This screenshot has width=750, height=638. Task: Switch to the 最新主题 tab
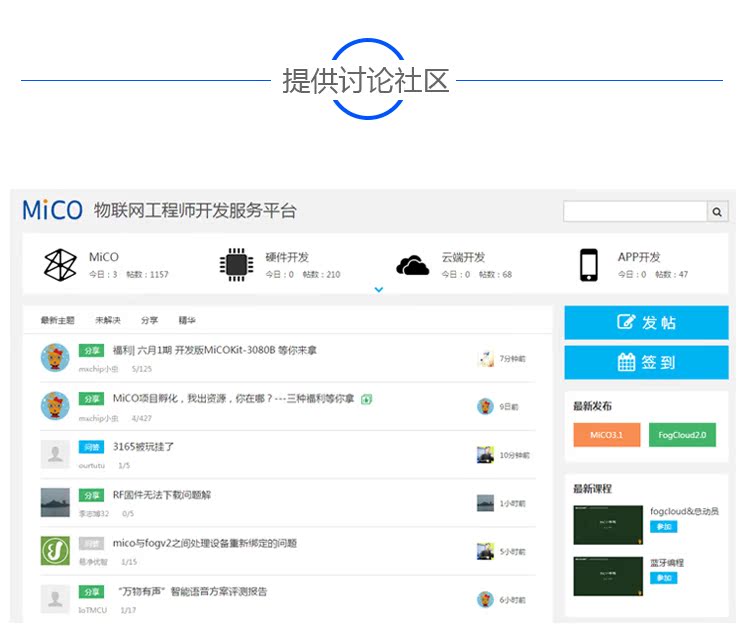coord(57,320)
